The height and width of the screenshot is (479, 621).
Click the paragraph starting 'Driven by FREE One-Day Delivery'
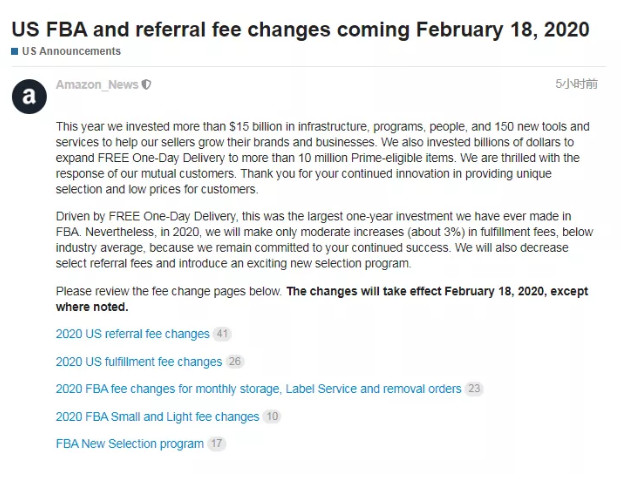click(x=320, y=240)
